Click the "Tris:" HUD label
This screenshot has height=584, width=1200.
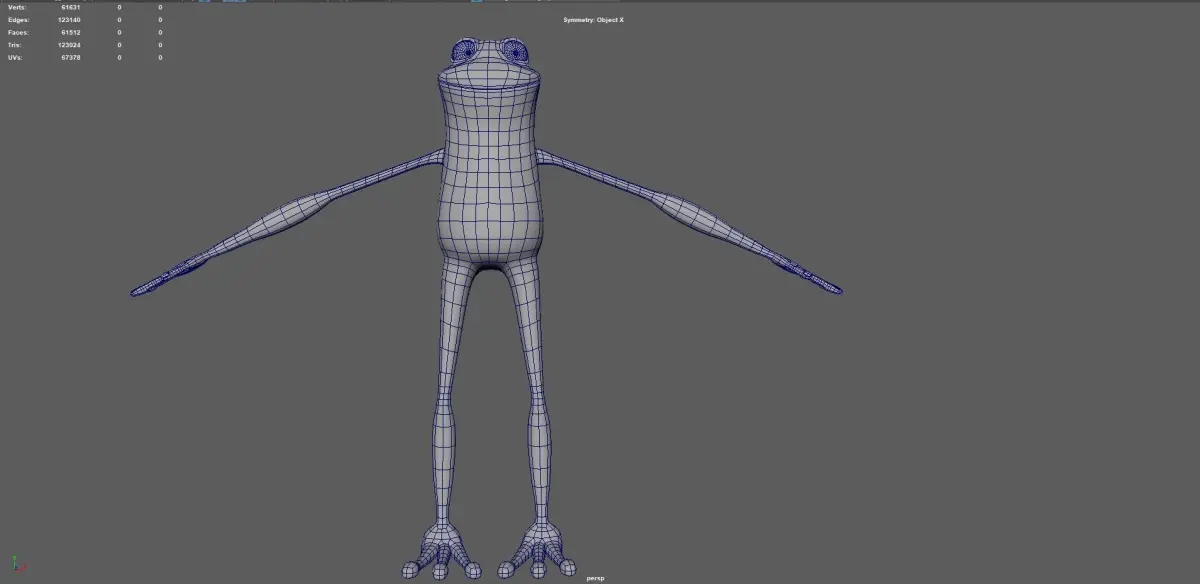coord(15,45)
